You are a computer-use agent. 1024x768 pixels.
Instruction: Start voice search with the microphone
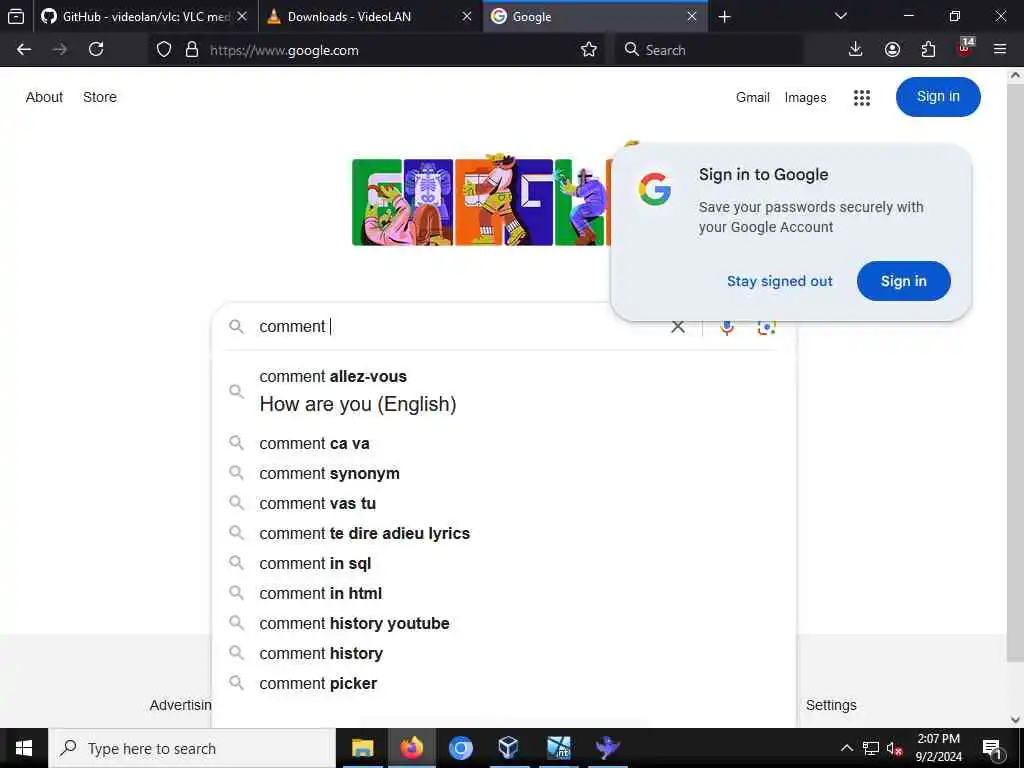(726, 327)
